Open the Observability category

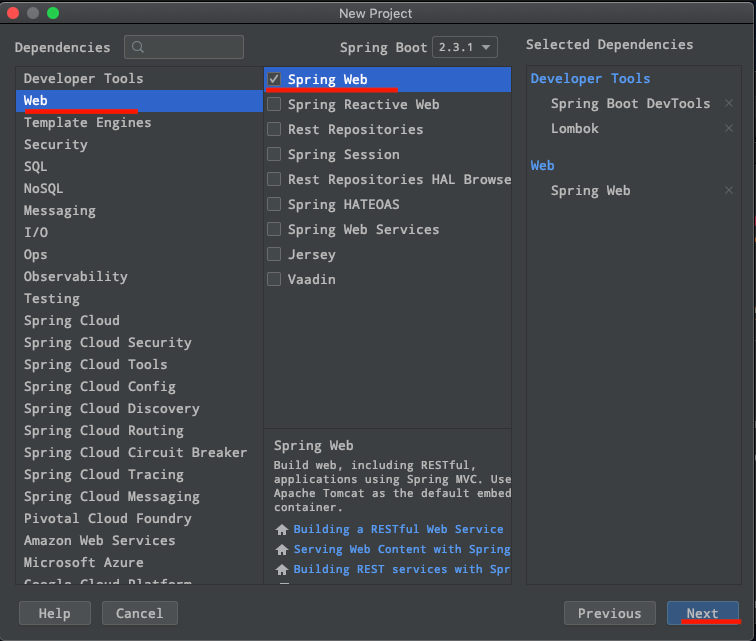pos(139,277)
